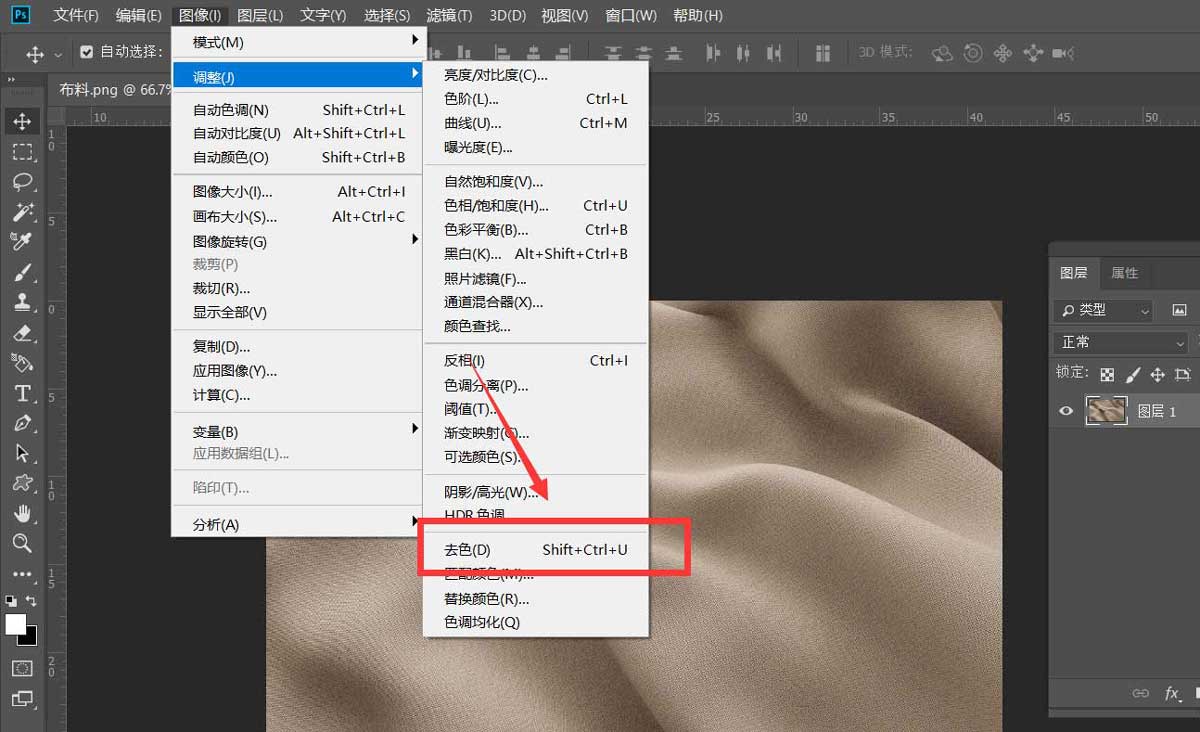1200x732 pixels.
Task: Select the Pen tool
Action: pyautogui.click(x=22, y=423)
